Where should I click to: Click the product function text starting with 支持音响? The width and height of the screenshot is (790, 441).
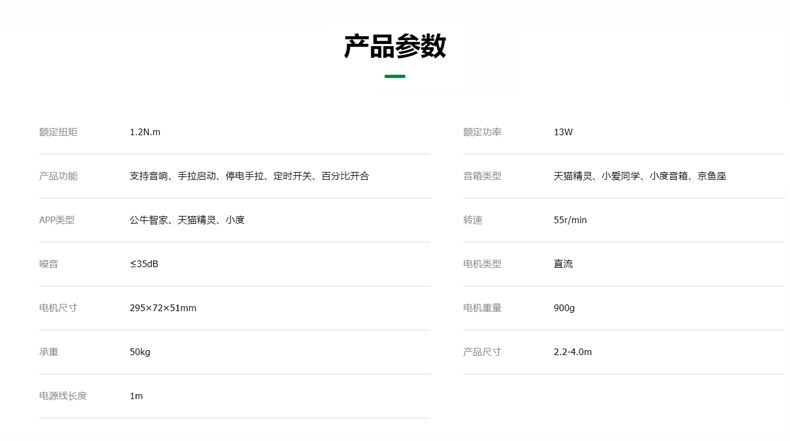tap(249, 176)
